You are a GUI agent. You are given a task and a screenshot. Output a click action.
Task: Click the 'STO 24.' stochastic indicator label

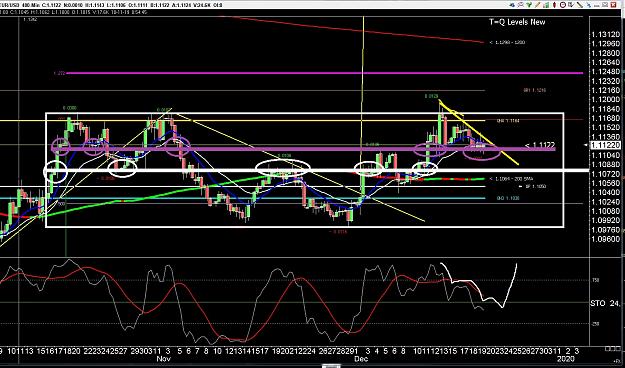pos(605,303)
